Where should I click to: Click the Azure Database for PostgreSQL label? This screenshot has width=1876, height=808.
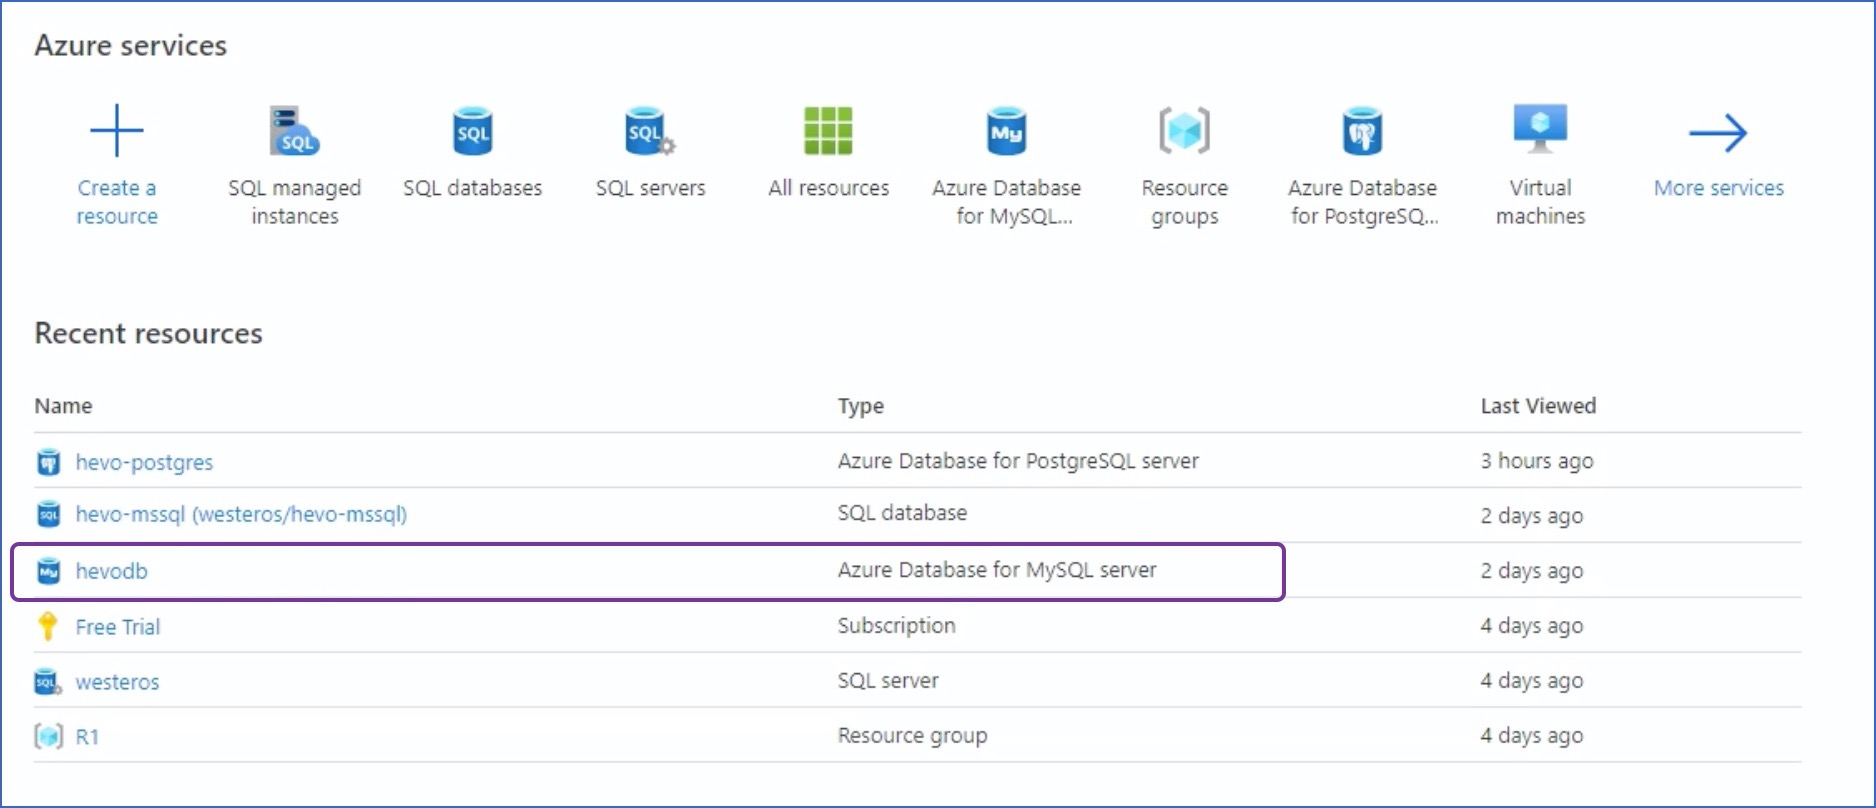pyautogui.click(x=1362, y=202)
